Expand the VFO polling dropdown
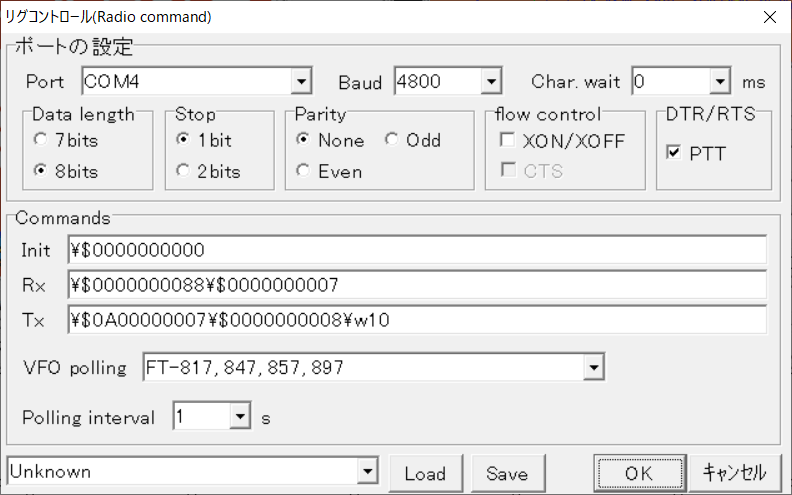The width and height of the screenshot is (792, 495). point(594,368)
